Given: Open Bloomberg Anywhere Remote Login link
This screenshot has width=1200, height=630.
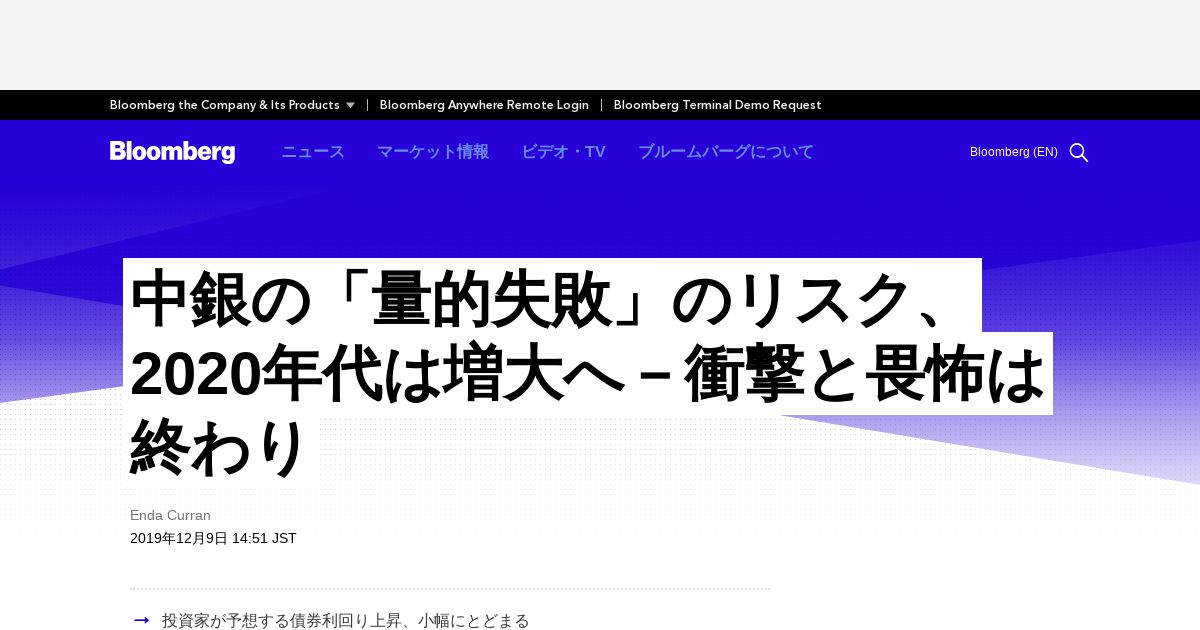Looking at the screenshot, I should [x=484, y=105].
